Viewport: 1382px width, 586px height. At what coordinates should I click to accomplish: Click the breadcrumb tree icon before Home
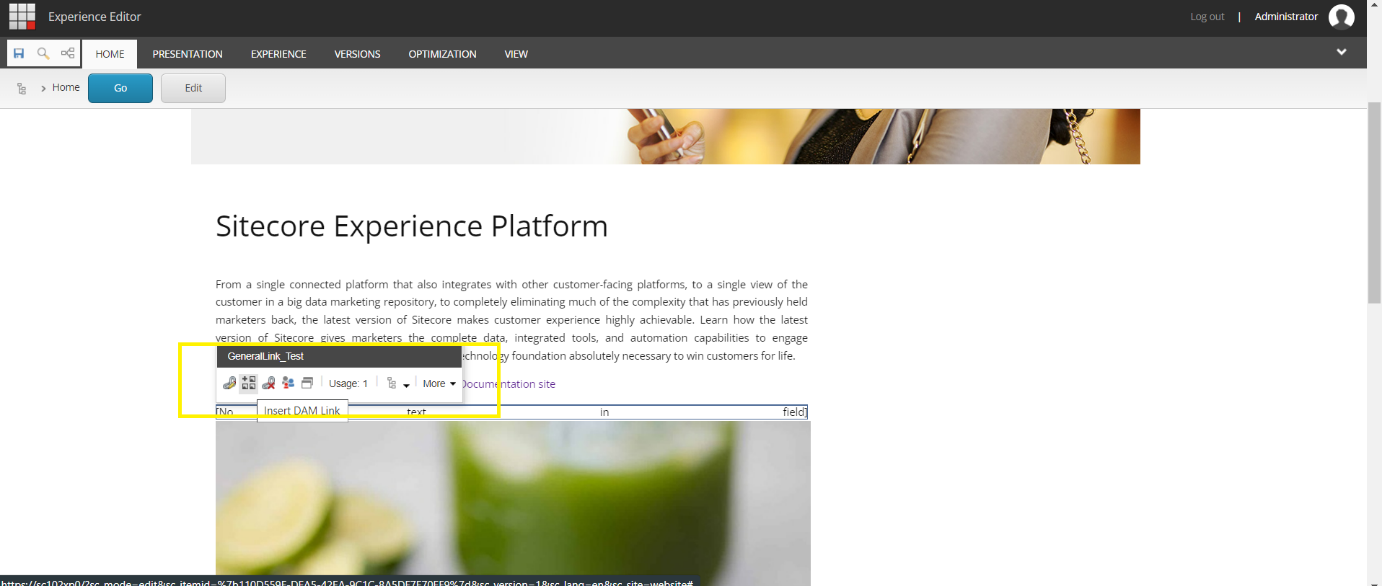22,88
